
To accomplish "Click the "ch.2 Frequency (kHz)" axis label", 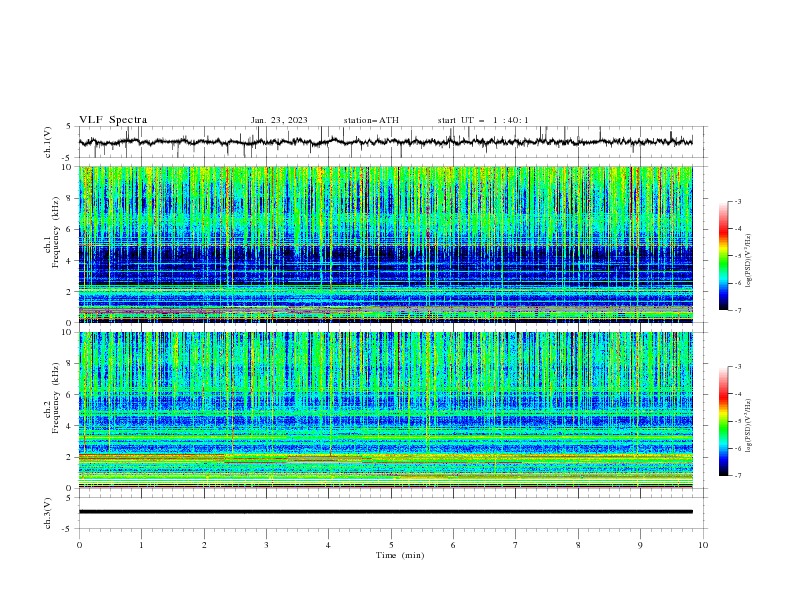I will [x=52, y=397].
